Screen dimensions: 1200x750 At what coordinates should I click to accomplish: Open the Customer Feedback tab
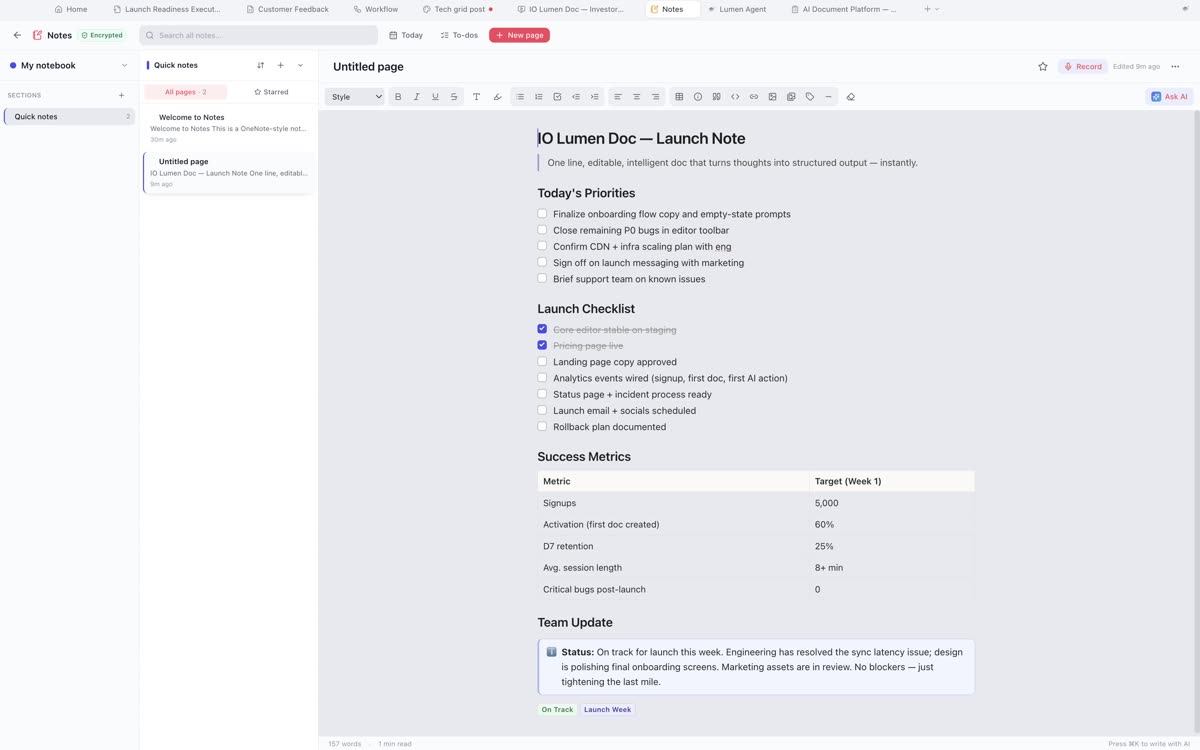coord(287,9)
